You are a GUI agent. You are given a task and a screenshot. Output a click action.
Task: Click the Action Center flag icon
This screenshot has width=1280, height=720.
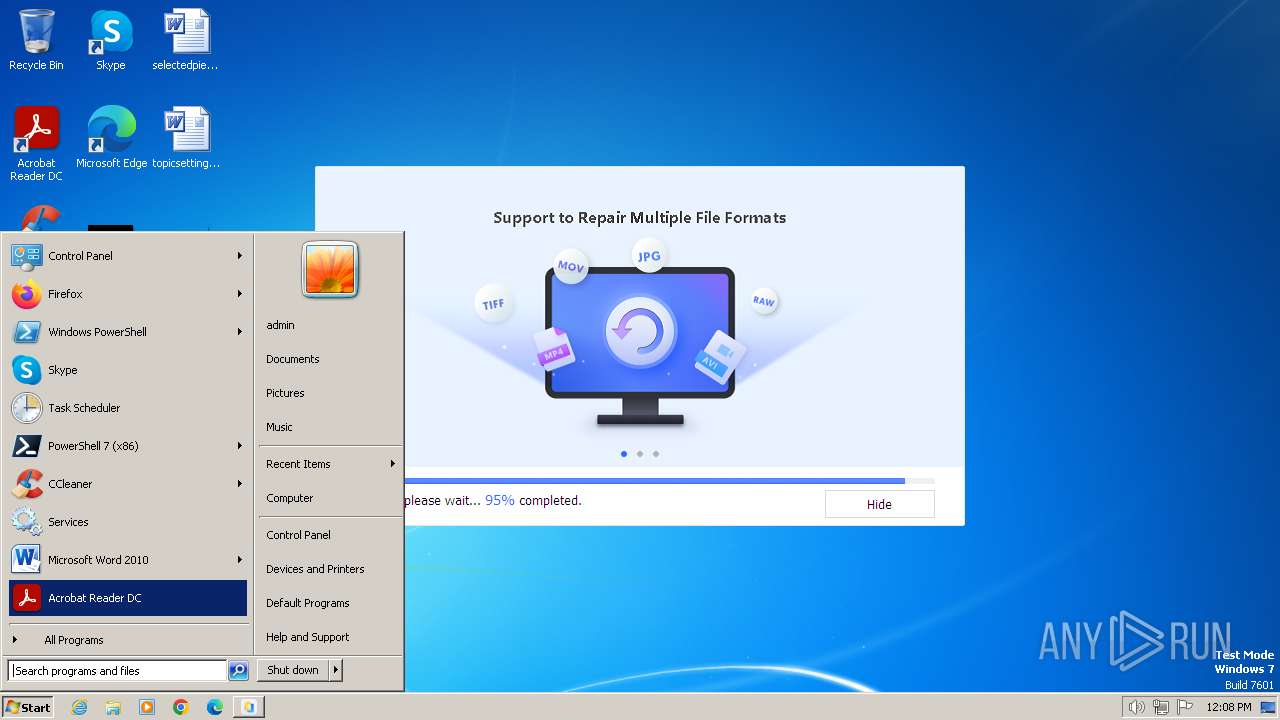(1186, 707)
